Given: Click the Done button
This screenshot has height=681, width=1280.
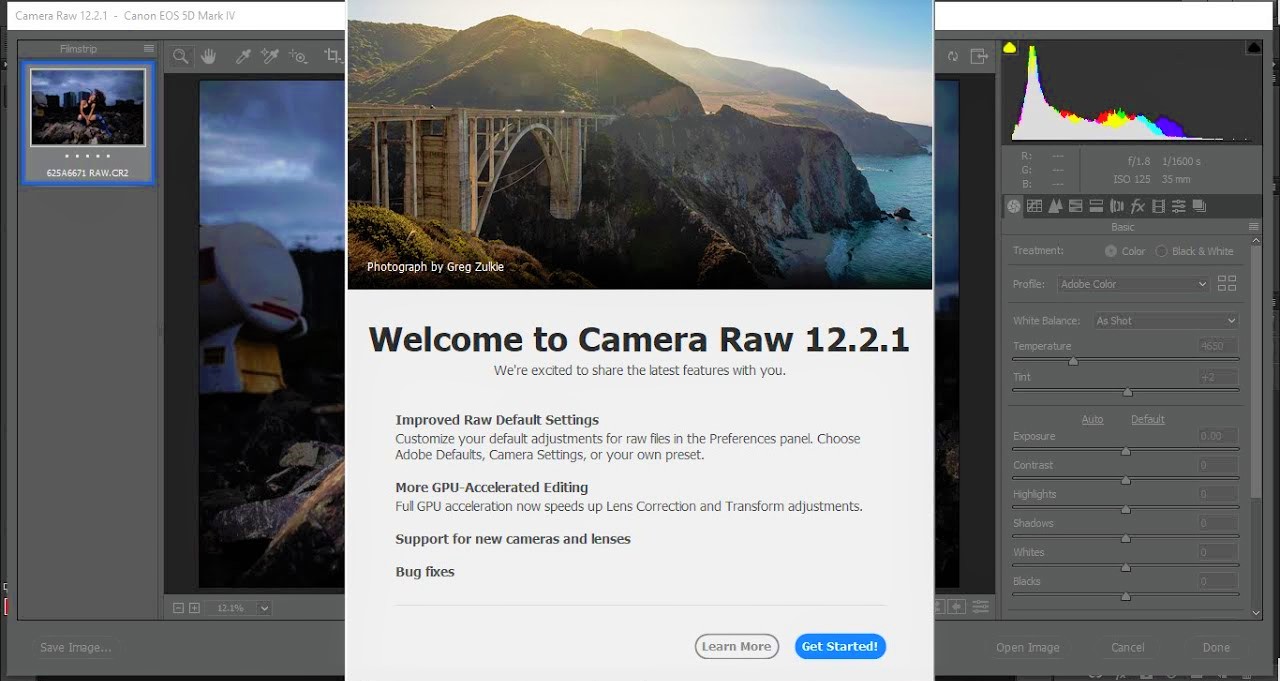Looking at the screenshot, I should coord(1216,647).
